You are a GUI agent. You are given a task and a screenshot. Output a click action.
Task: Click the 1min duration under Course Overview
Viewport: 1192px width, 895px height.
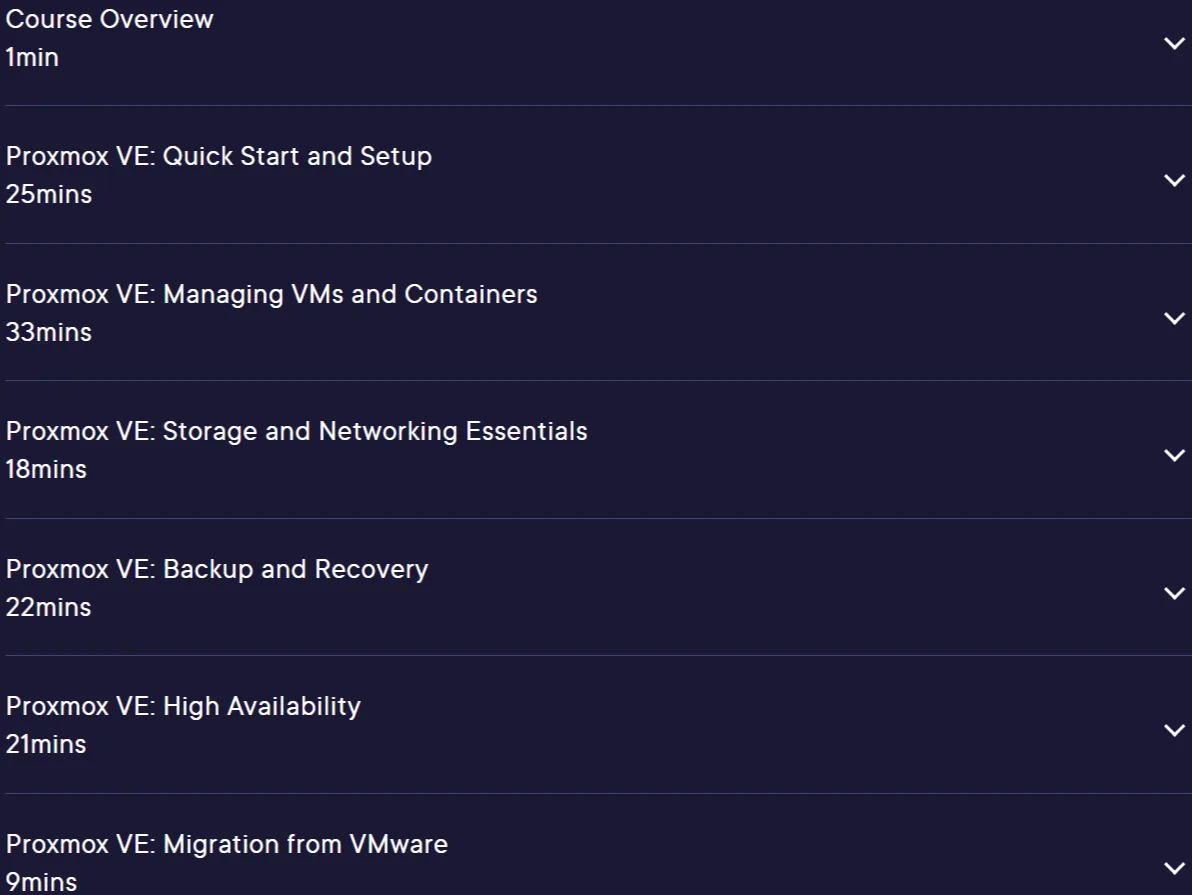pos(32,57)
